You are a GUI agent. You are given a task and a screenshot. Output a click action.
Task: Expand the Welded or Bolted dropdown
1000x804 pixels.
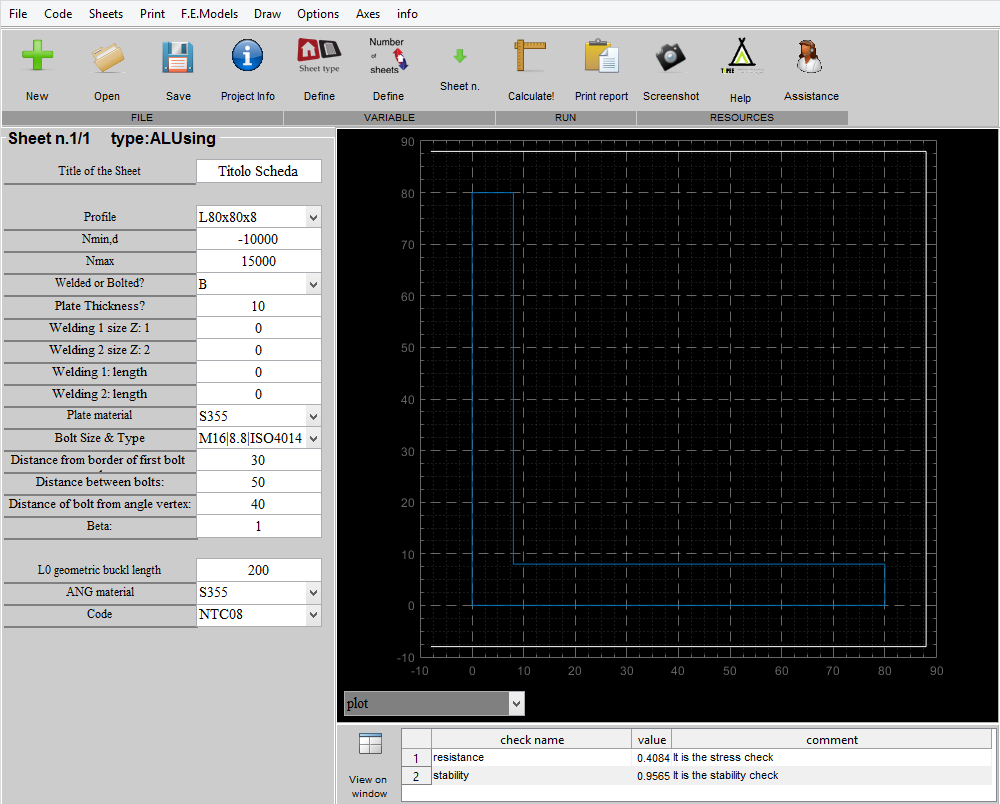click(313, 284)
